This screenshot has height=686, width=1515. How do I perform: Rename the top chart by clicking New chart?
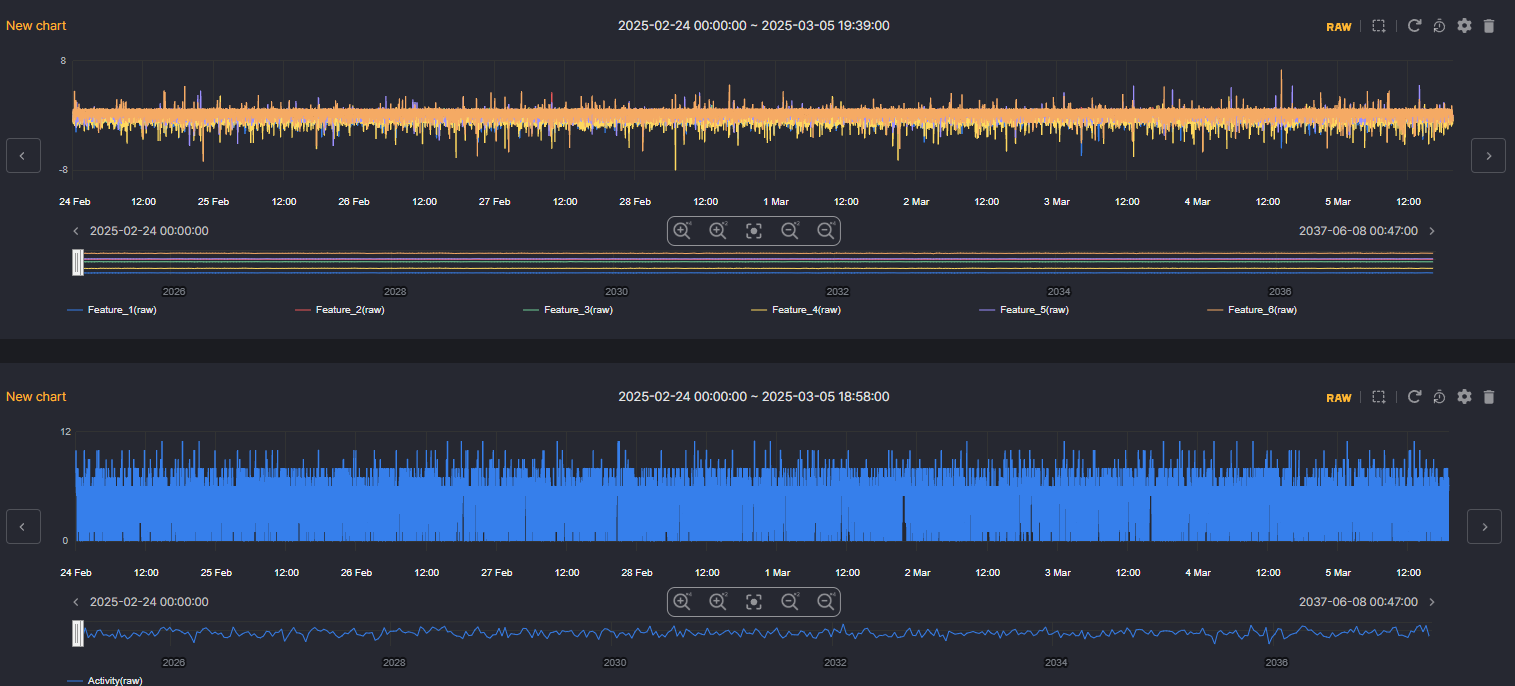36,25
